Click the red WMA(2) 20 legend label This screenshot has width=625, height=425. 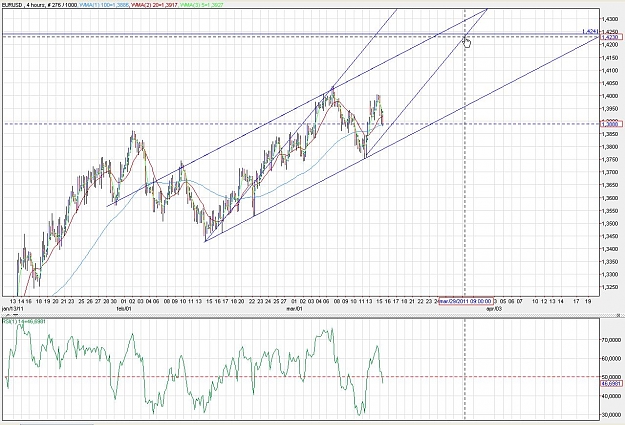[x=155, y=5]
